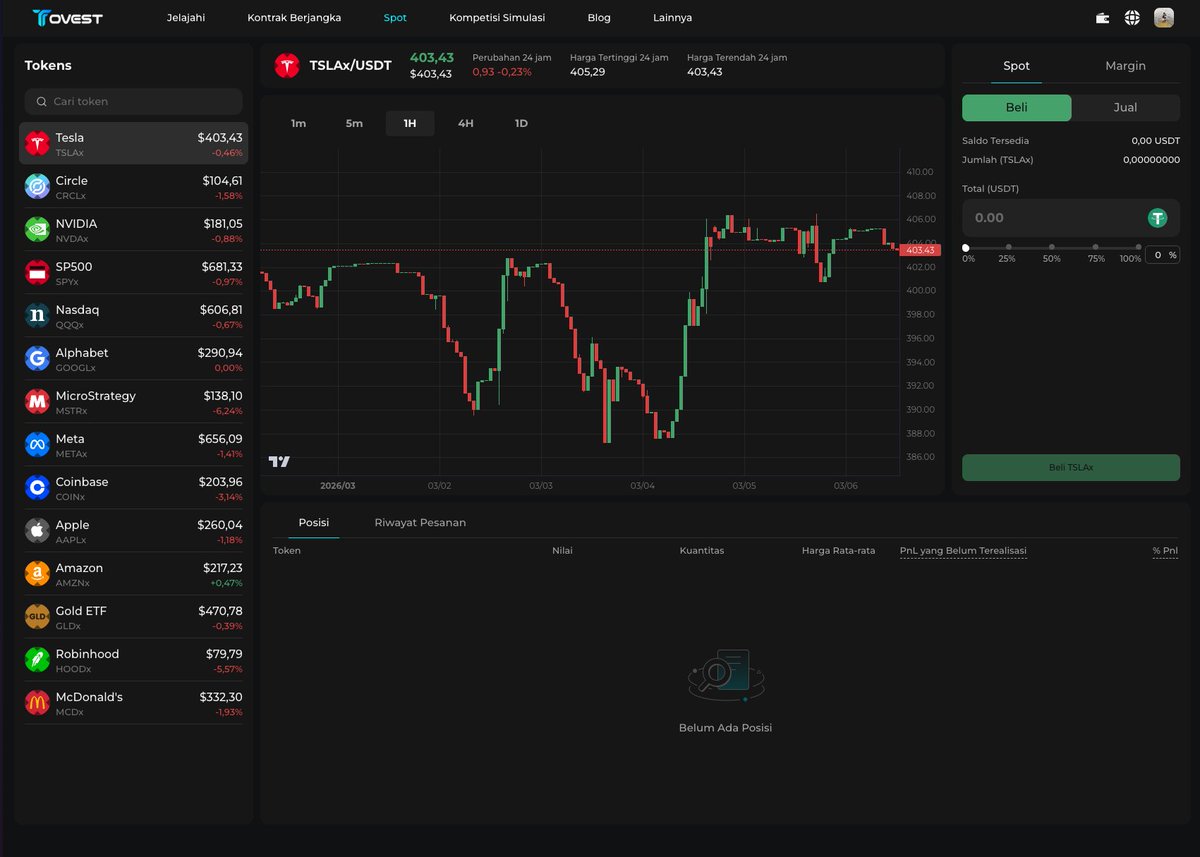
Task: Switch order side to Jual
Action: [1125, 108]
